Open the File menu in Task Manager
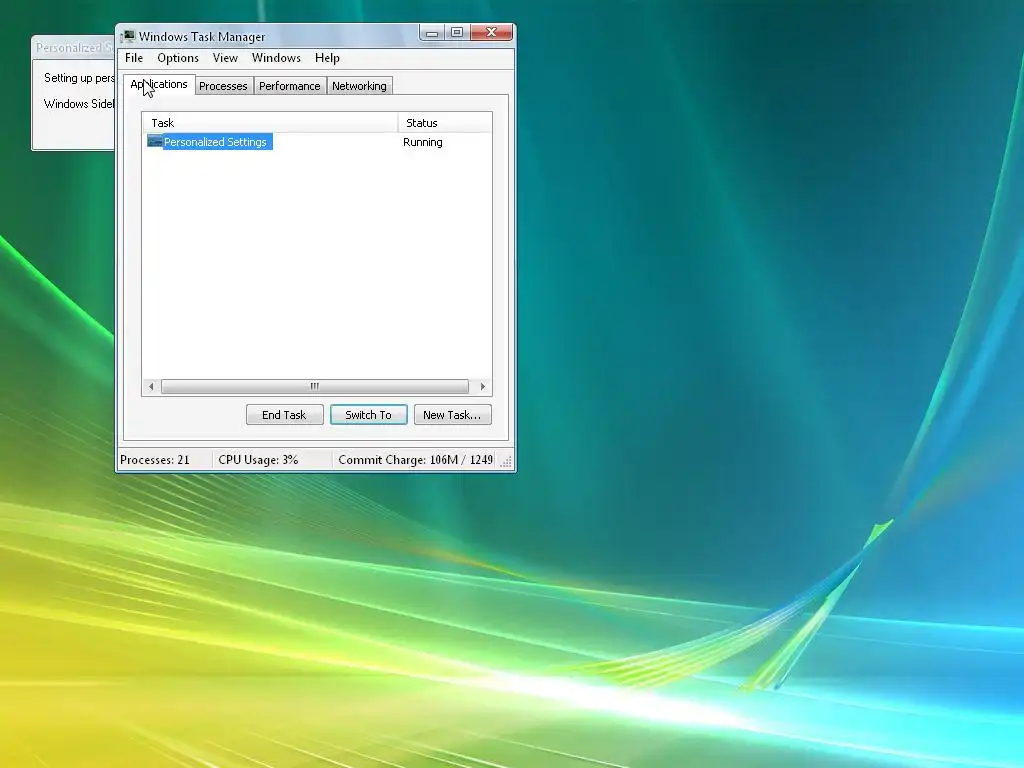The width and height of the screenshot is (1024, 768). coord(134,58)
